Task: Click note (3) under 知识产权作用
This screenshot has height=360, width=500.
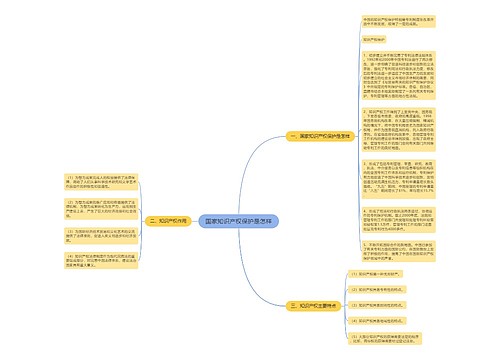Action: click(x=101, y=236)
